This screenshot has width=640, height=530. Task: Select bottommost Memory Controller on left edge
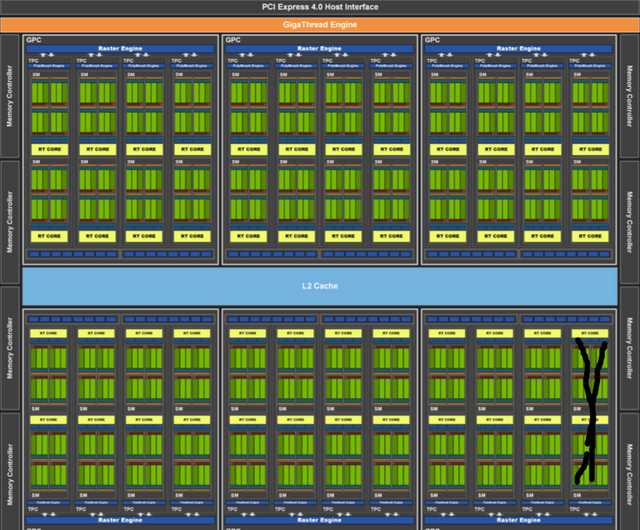point(10,472)
